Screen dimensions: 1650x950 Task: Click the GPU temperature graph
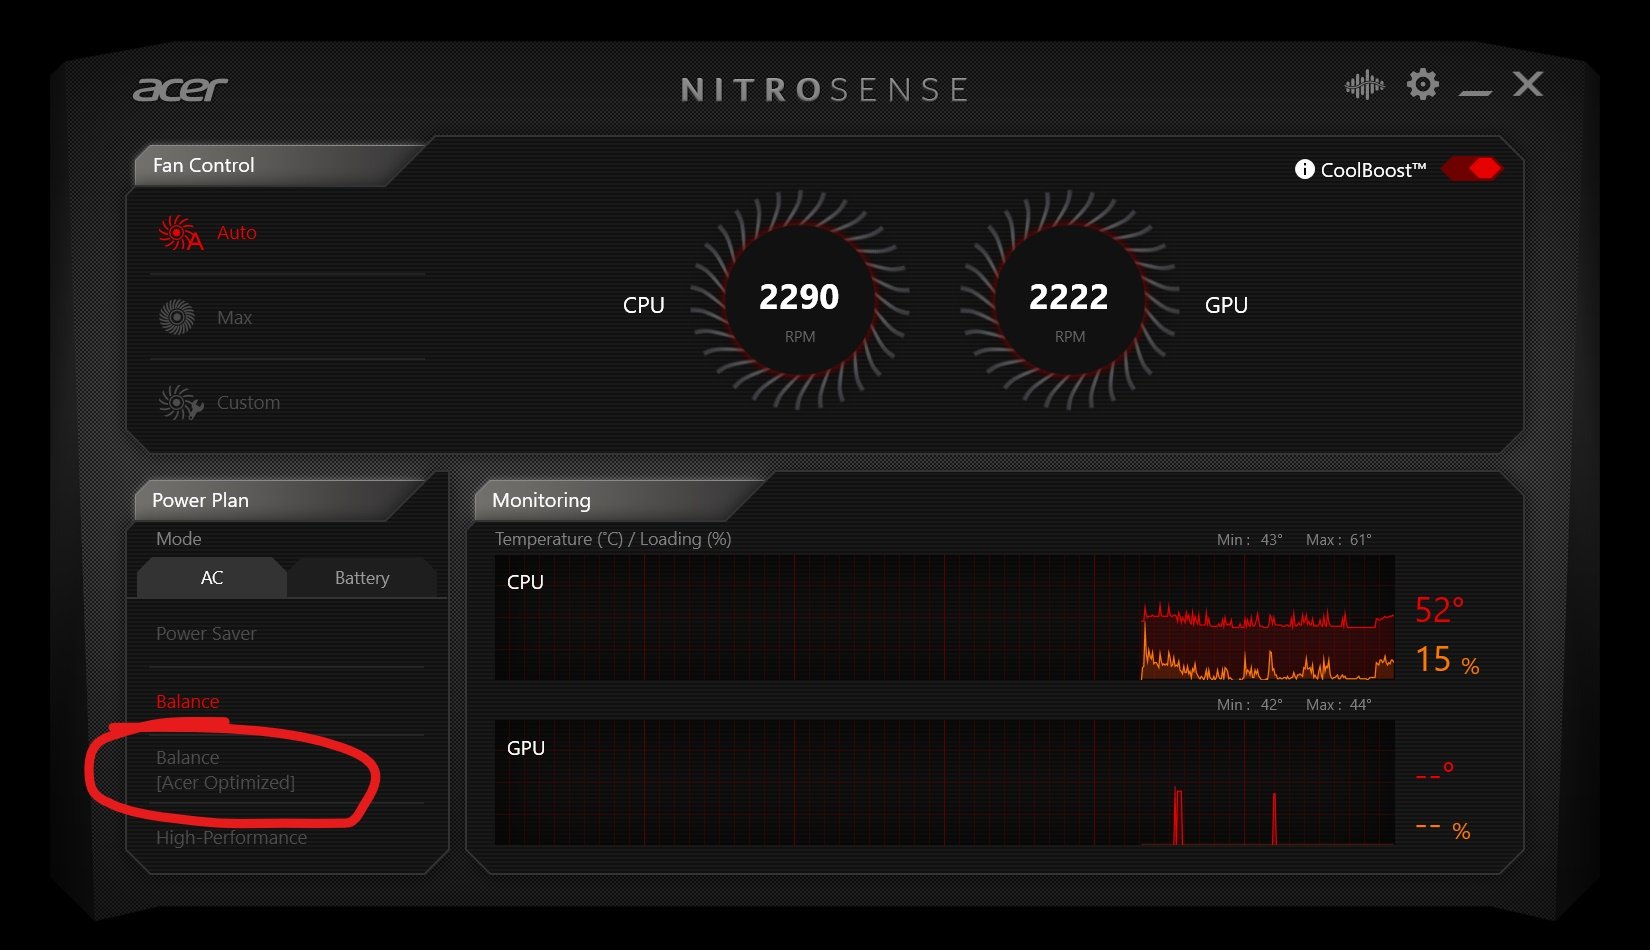pos(944,783)
